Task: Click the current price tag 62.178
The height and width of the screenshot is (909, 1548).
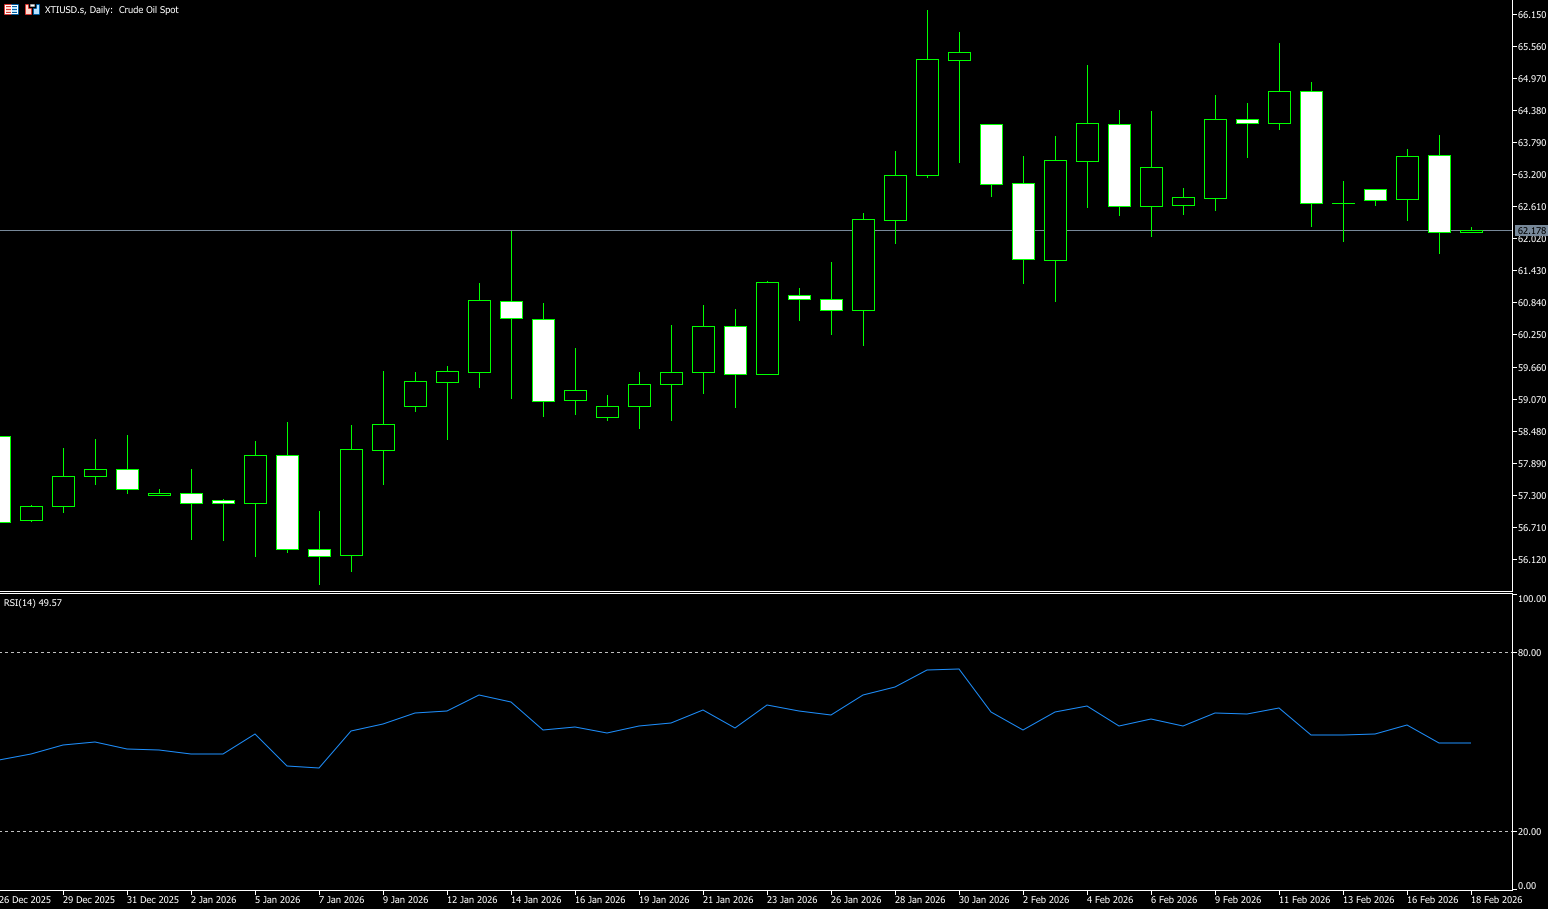Action: tap(1531, 231)
